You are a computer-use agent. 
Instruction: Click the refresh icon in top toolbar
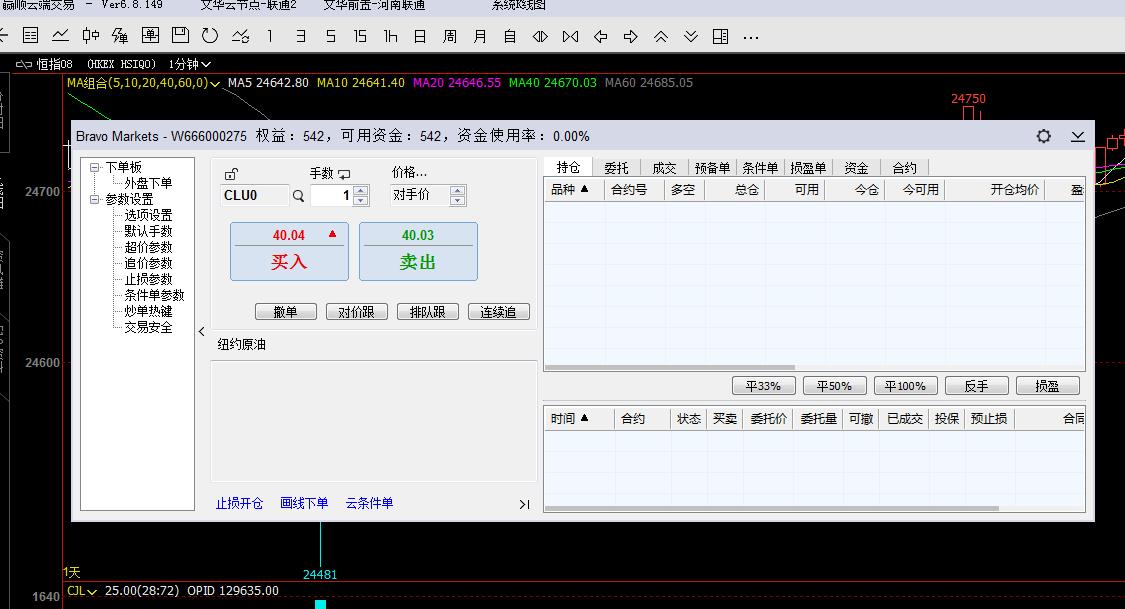tap(210, 36)
